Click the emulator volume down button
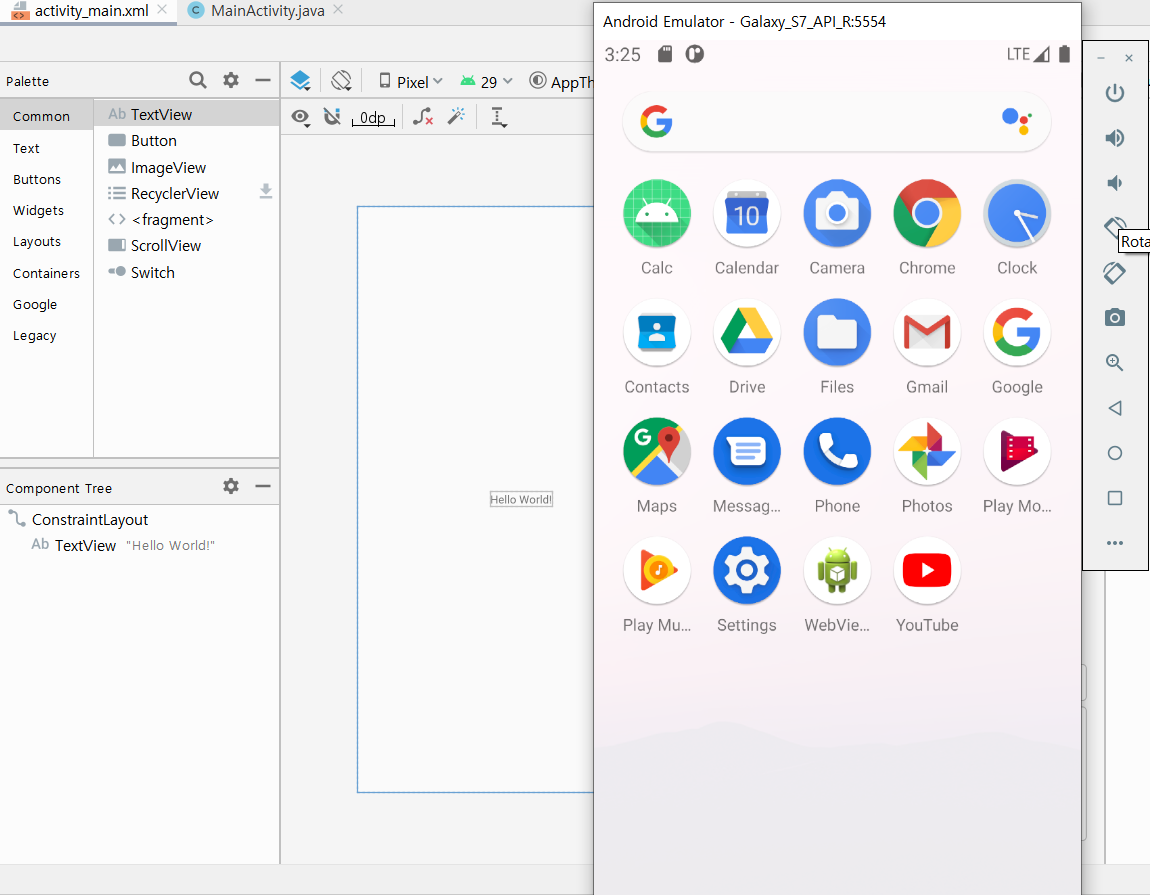1150x895 pixels. [x=1115, y=183]
